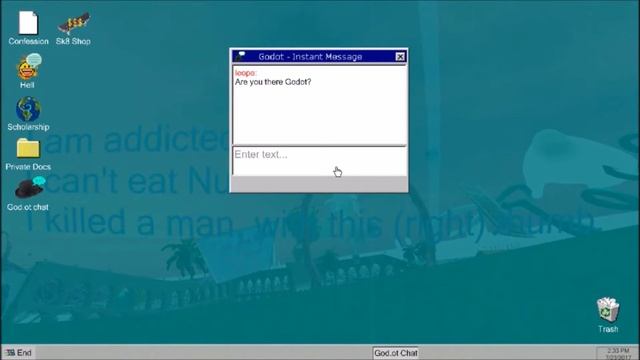This screenshot has height=360, width=640.
Task: Click 'Godot - Instant Message' title text
Action: [310, 57]
